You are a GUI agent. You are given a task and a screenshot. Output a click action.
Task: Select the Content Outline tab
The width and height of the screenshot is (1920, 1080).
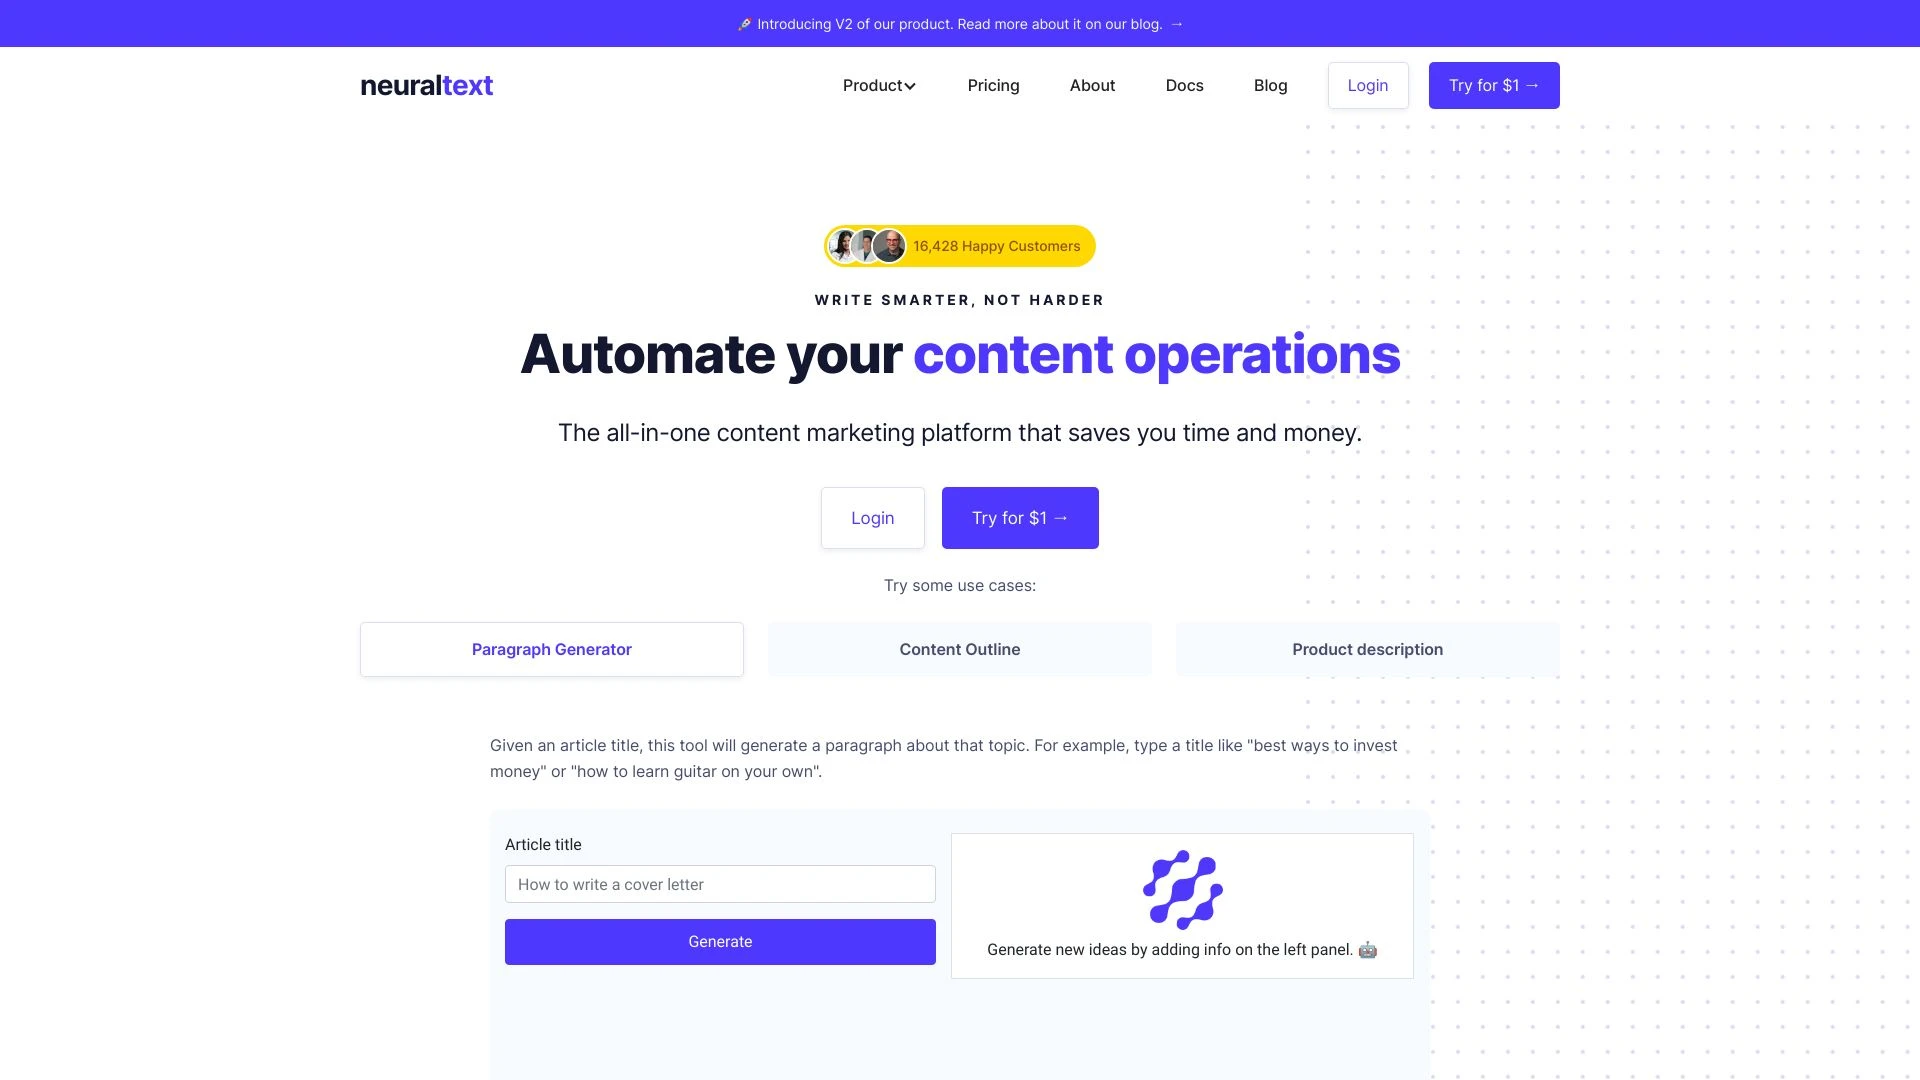[959, 649]
